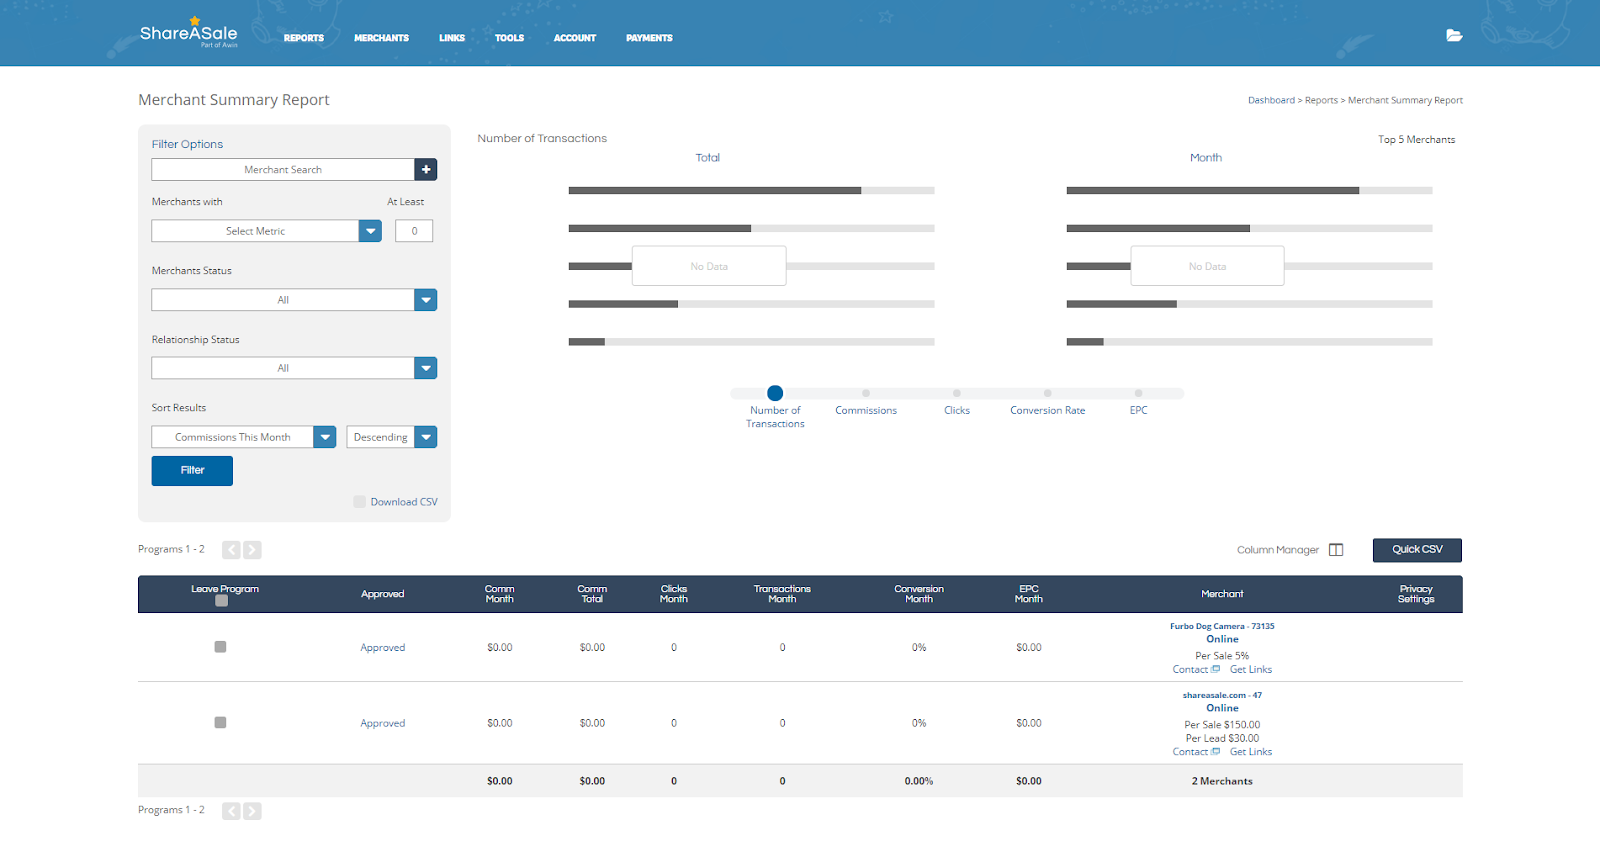
Task: Go to next page arrow above table
Action: (253, 550)
